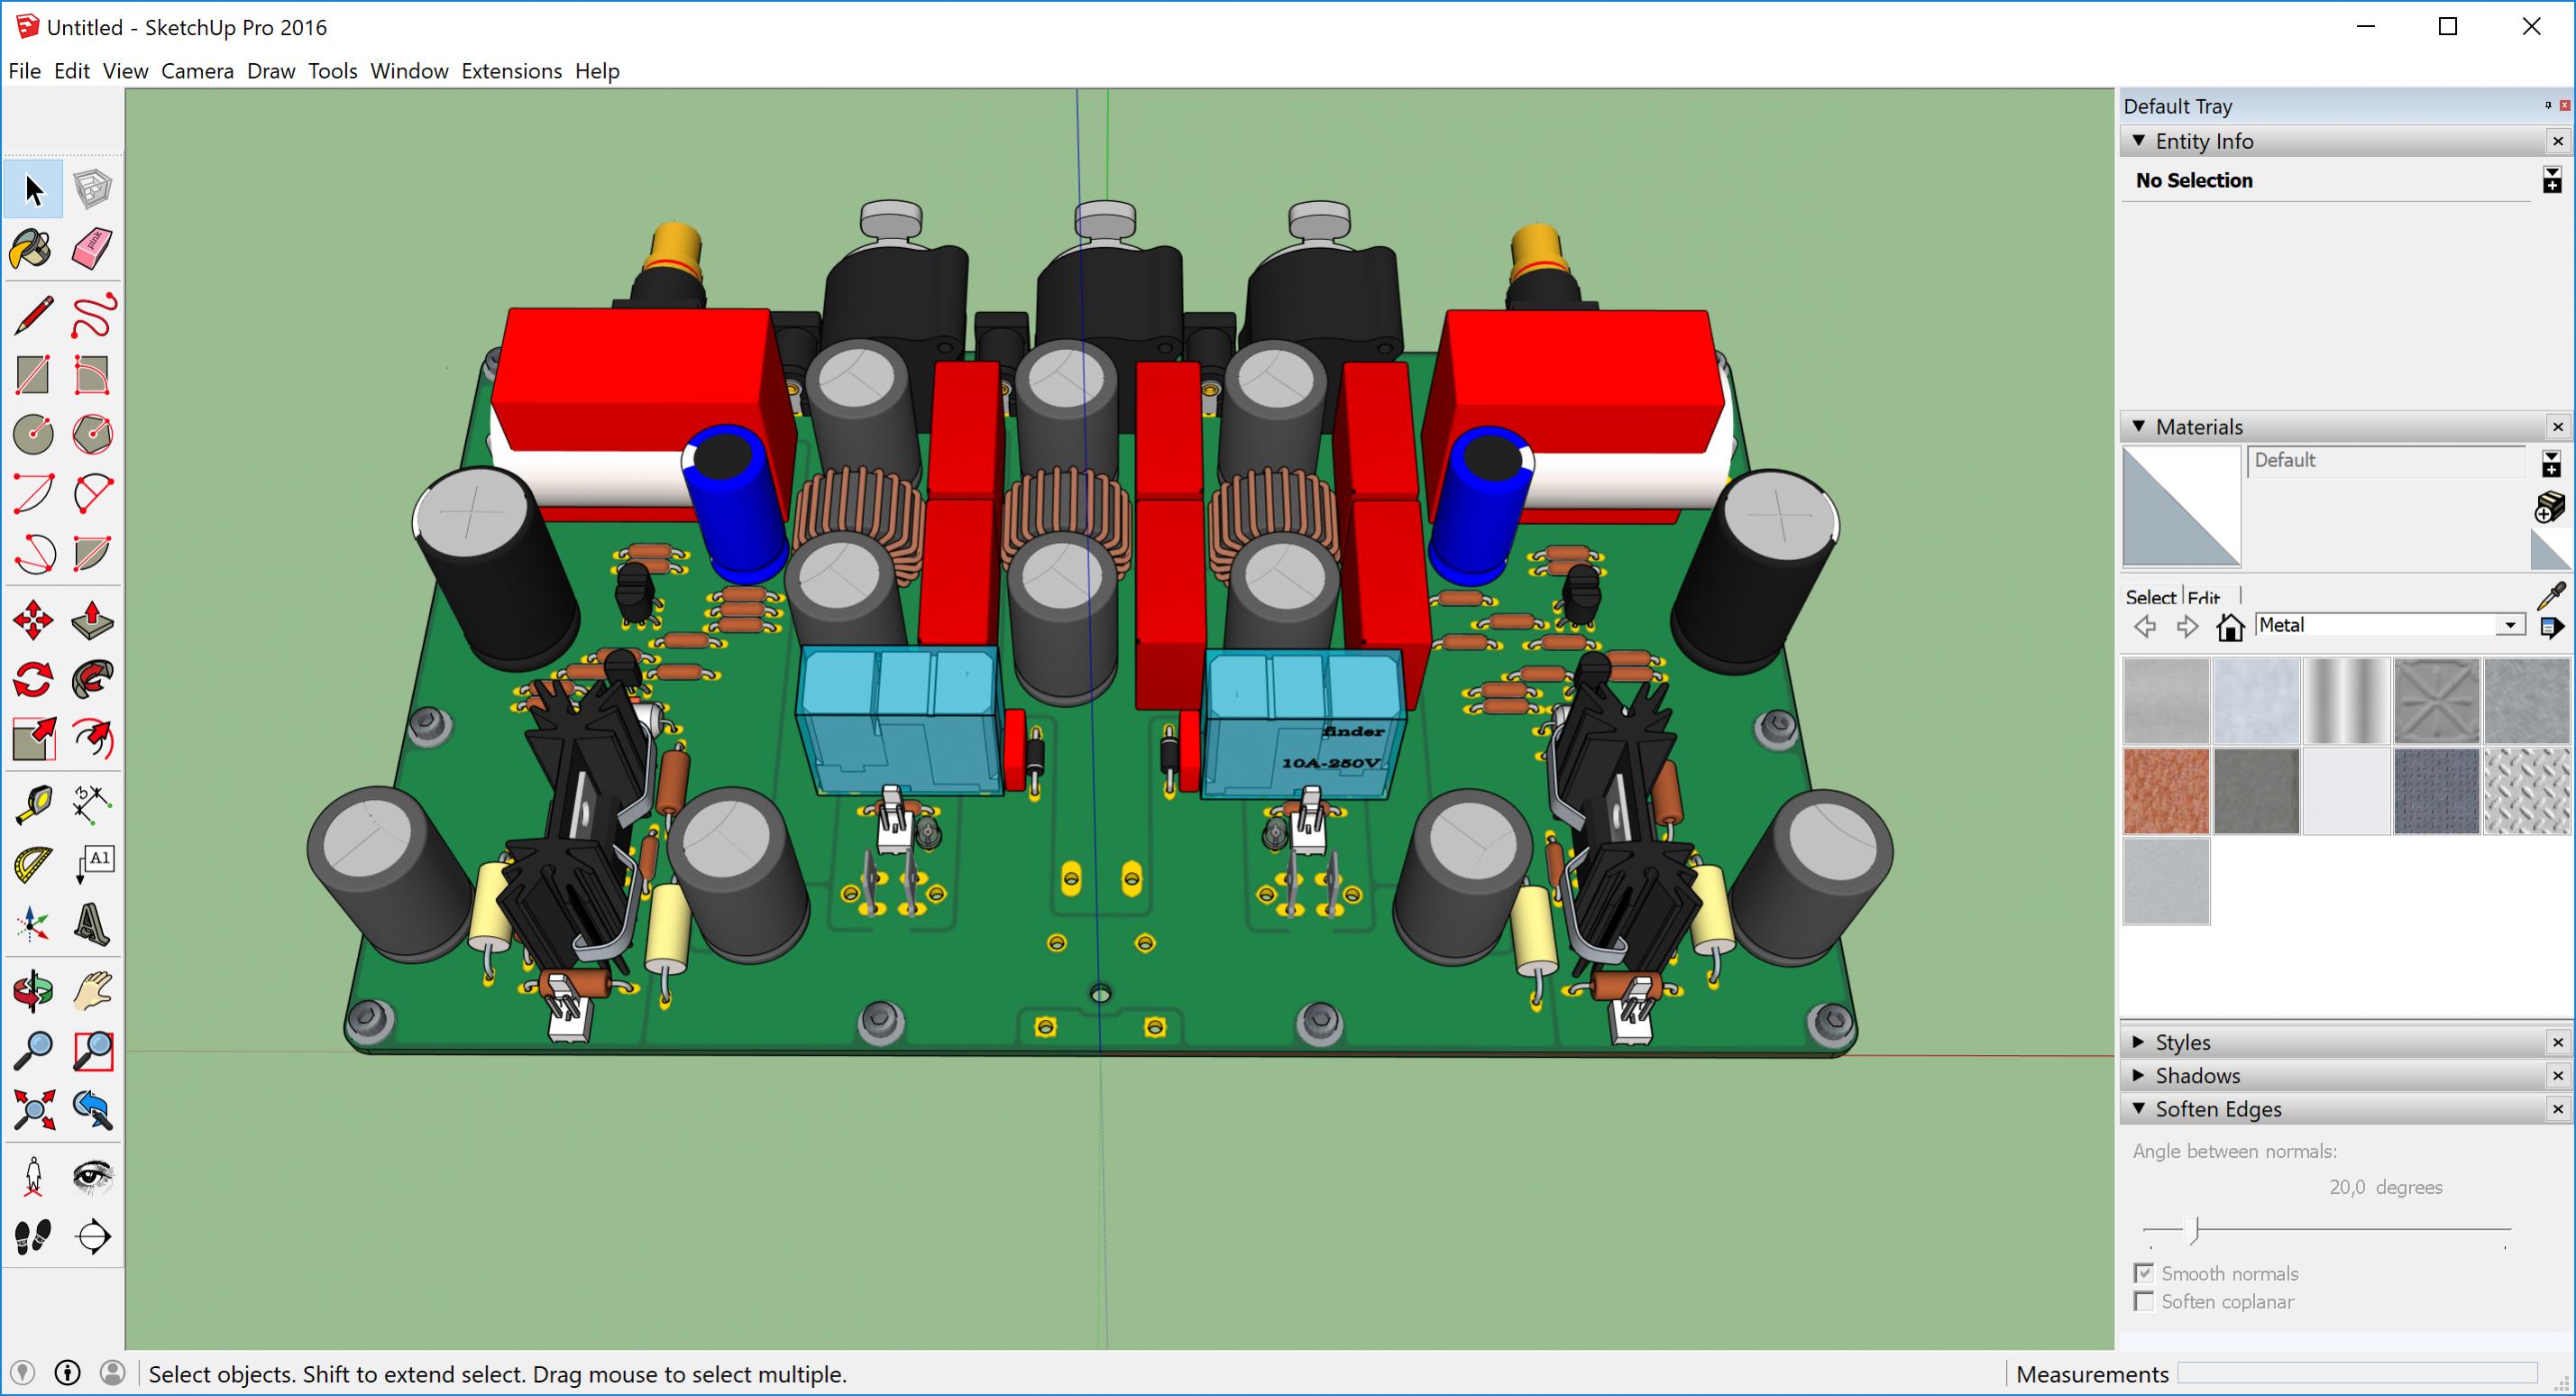
Task: Select the 3D Text tool
Action: click(x=93, y=924)
